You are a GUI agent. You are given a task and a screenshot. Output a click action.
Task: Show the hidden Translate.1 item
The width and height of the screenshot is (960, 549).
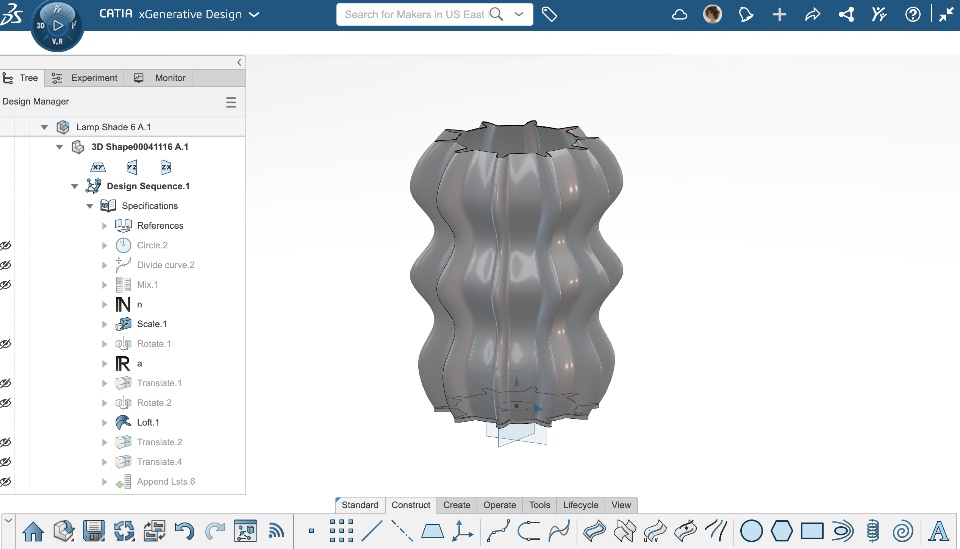(6, 383)
